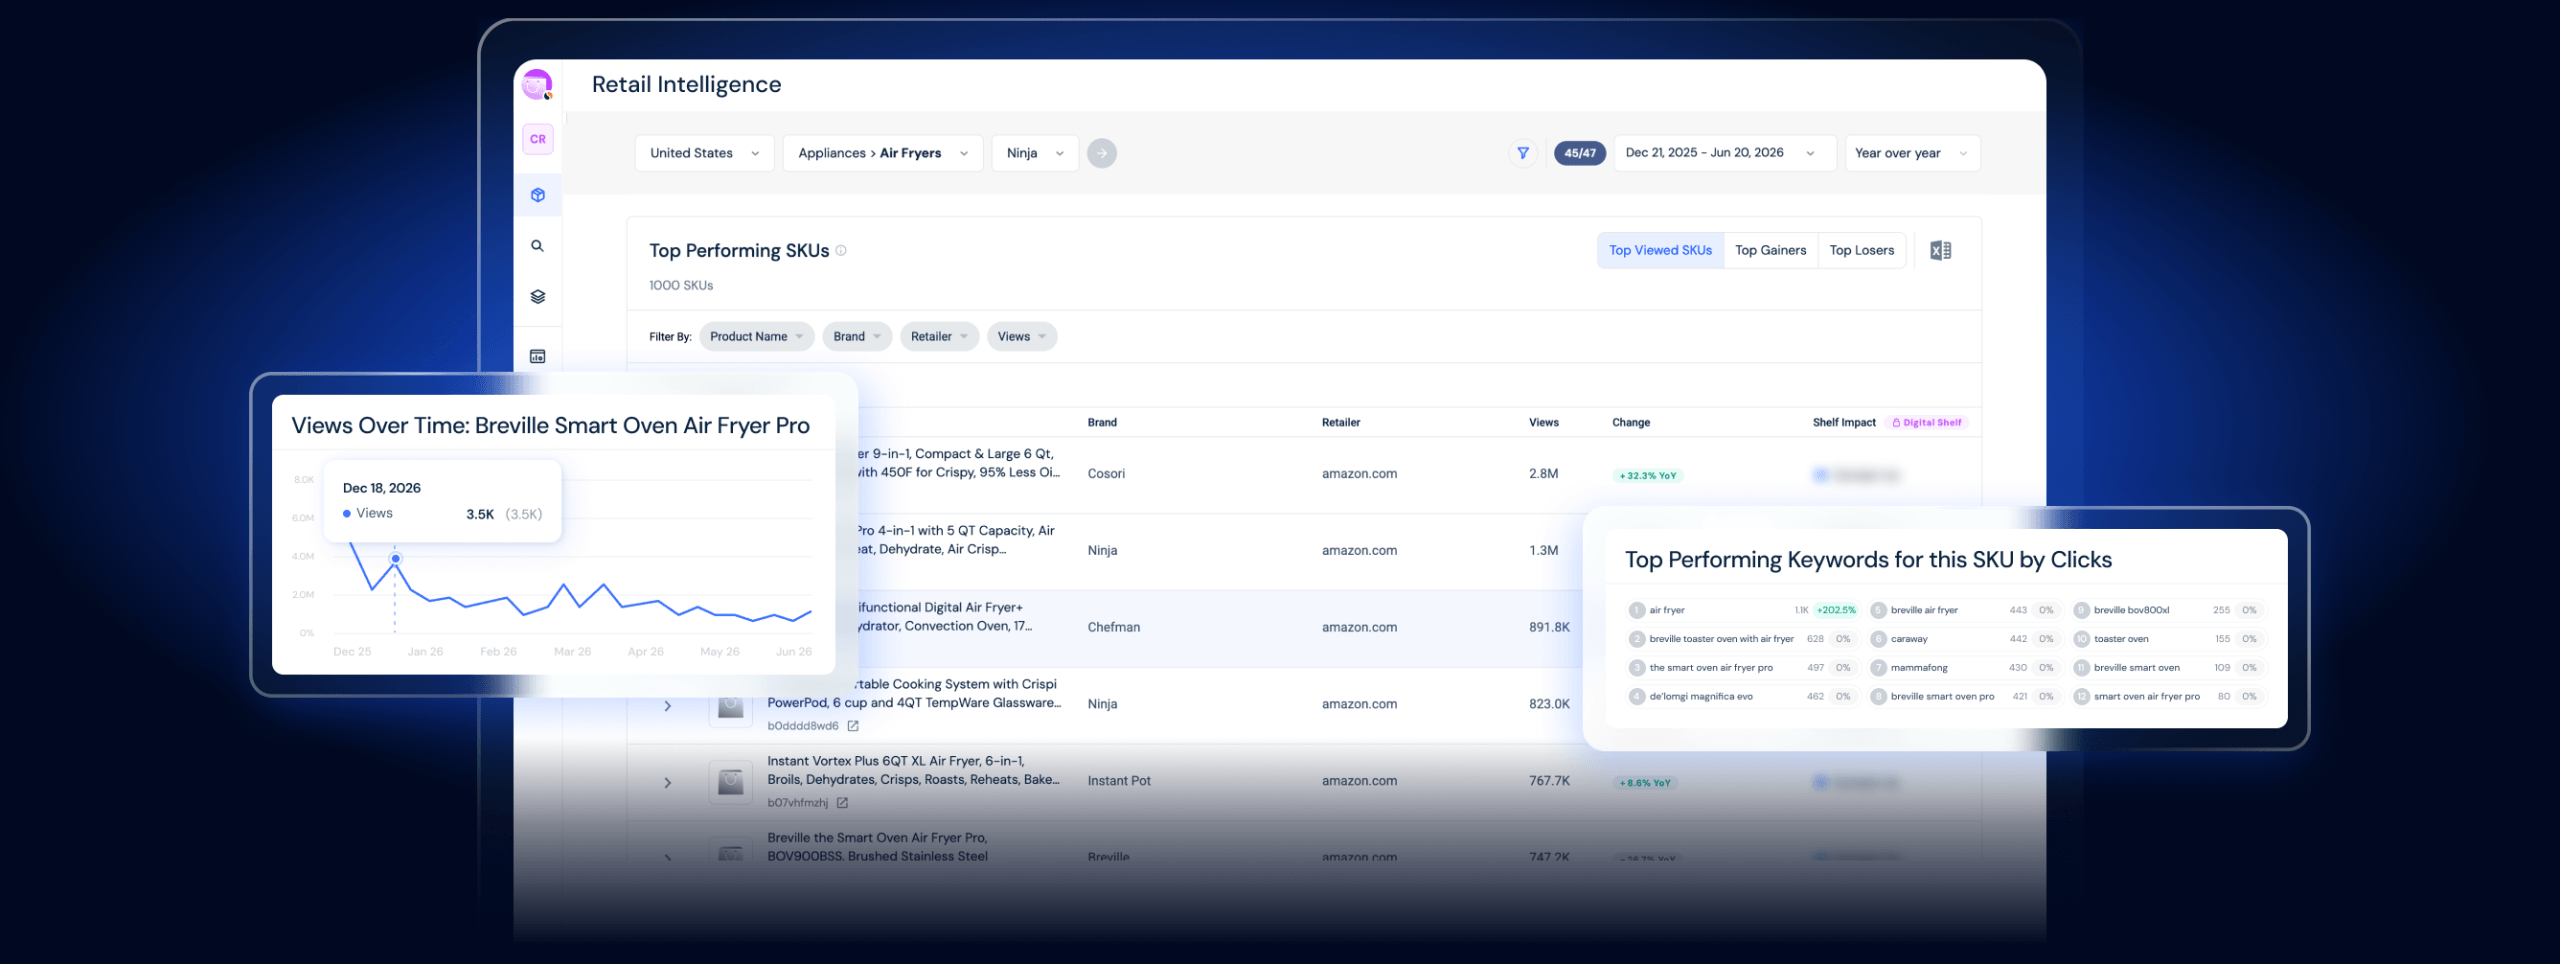Open external link icon next to b0dddd8wd6

click(853, 726)
